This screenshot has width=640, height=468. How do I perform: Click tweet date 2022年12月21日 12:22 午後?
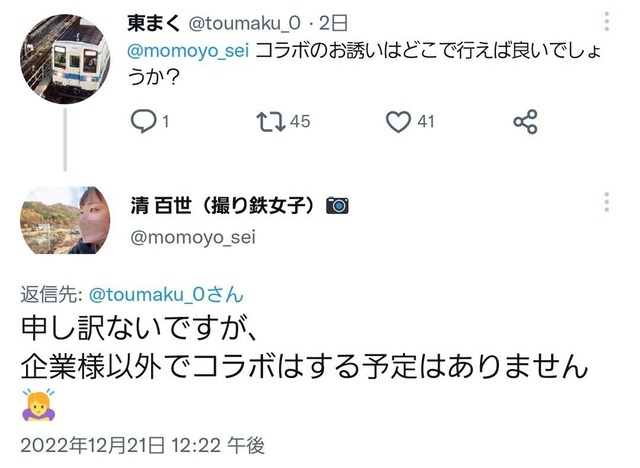(x=142, y=445)
